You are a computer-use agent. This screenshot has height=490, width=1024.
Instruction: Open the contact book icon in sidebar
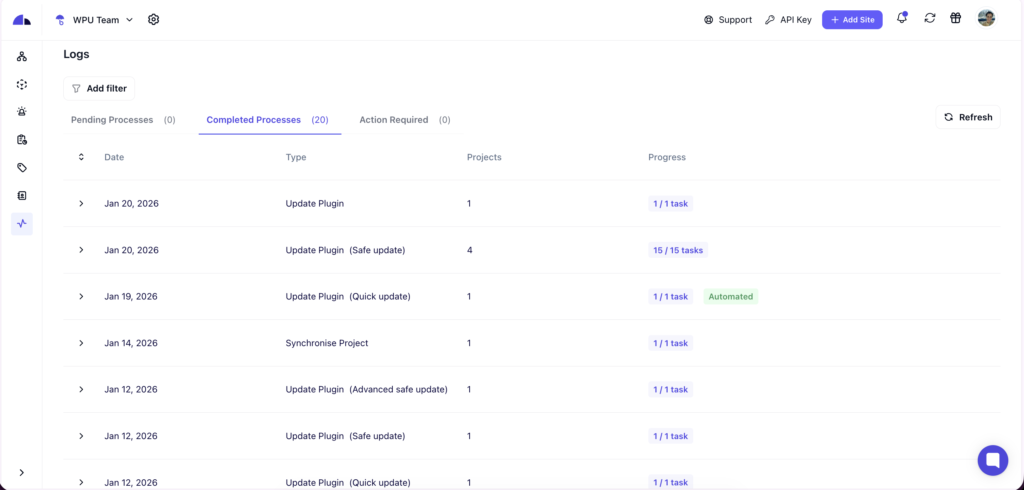tap(22, 195)
